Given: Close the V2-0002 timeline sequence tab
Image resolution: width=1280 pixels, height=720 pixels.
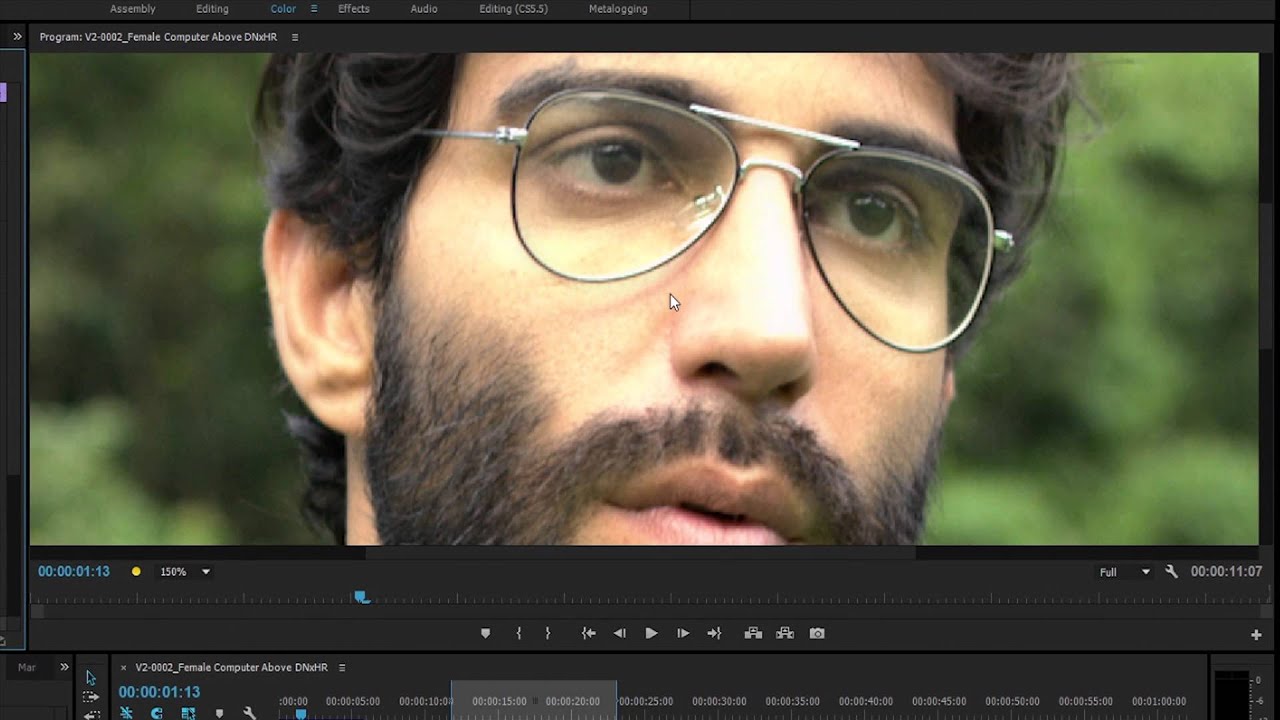Looking at the screenshot, I should click(x=123, y=668).
